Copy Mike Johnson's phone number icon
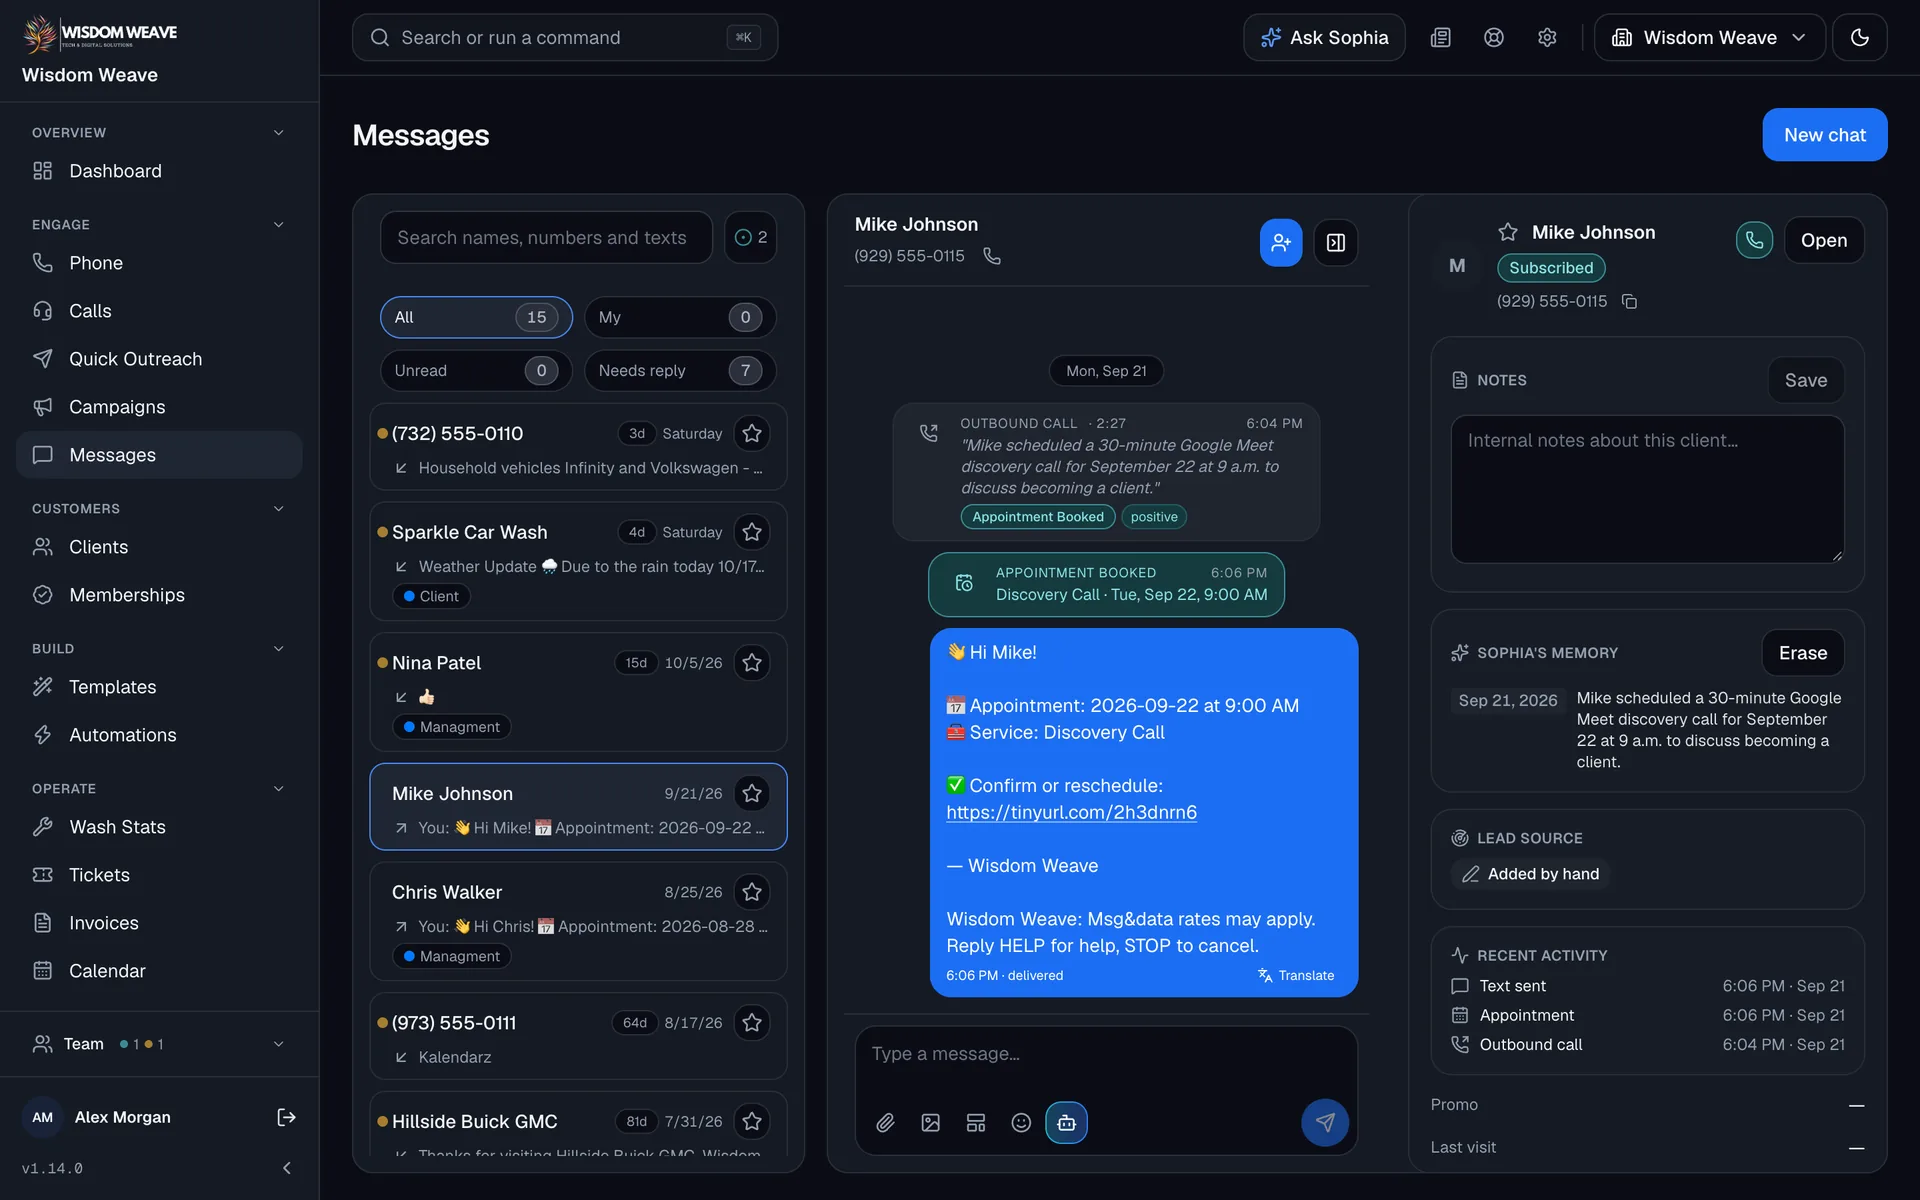 tap(1629, 301)
